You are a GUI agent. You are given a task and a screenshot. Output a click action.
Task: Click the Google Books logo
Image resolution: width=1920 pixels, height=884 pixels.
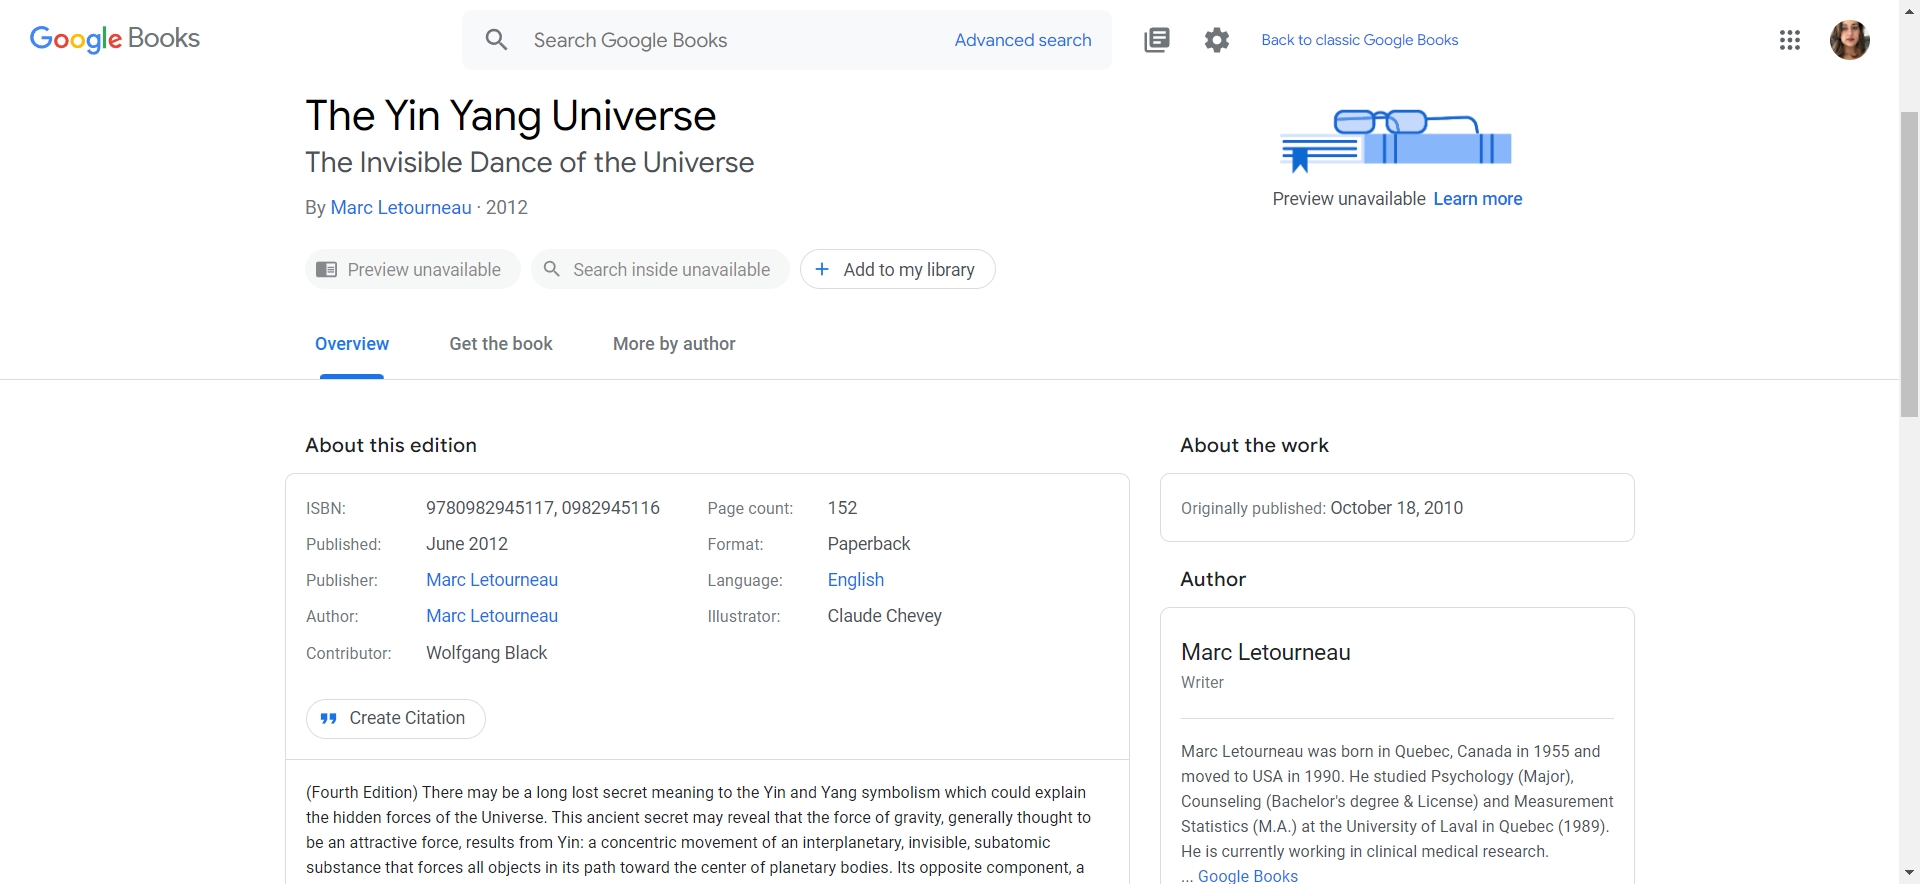(x=115, y=39)
